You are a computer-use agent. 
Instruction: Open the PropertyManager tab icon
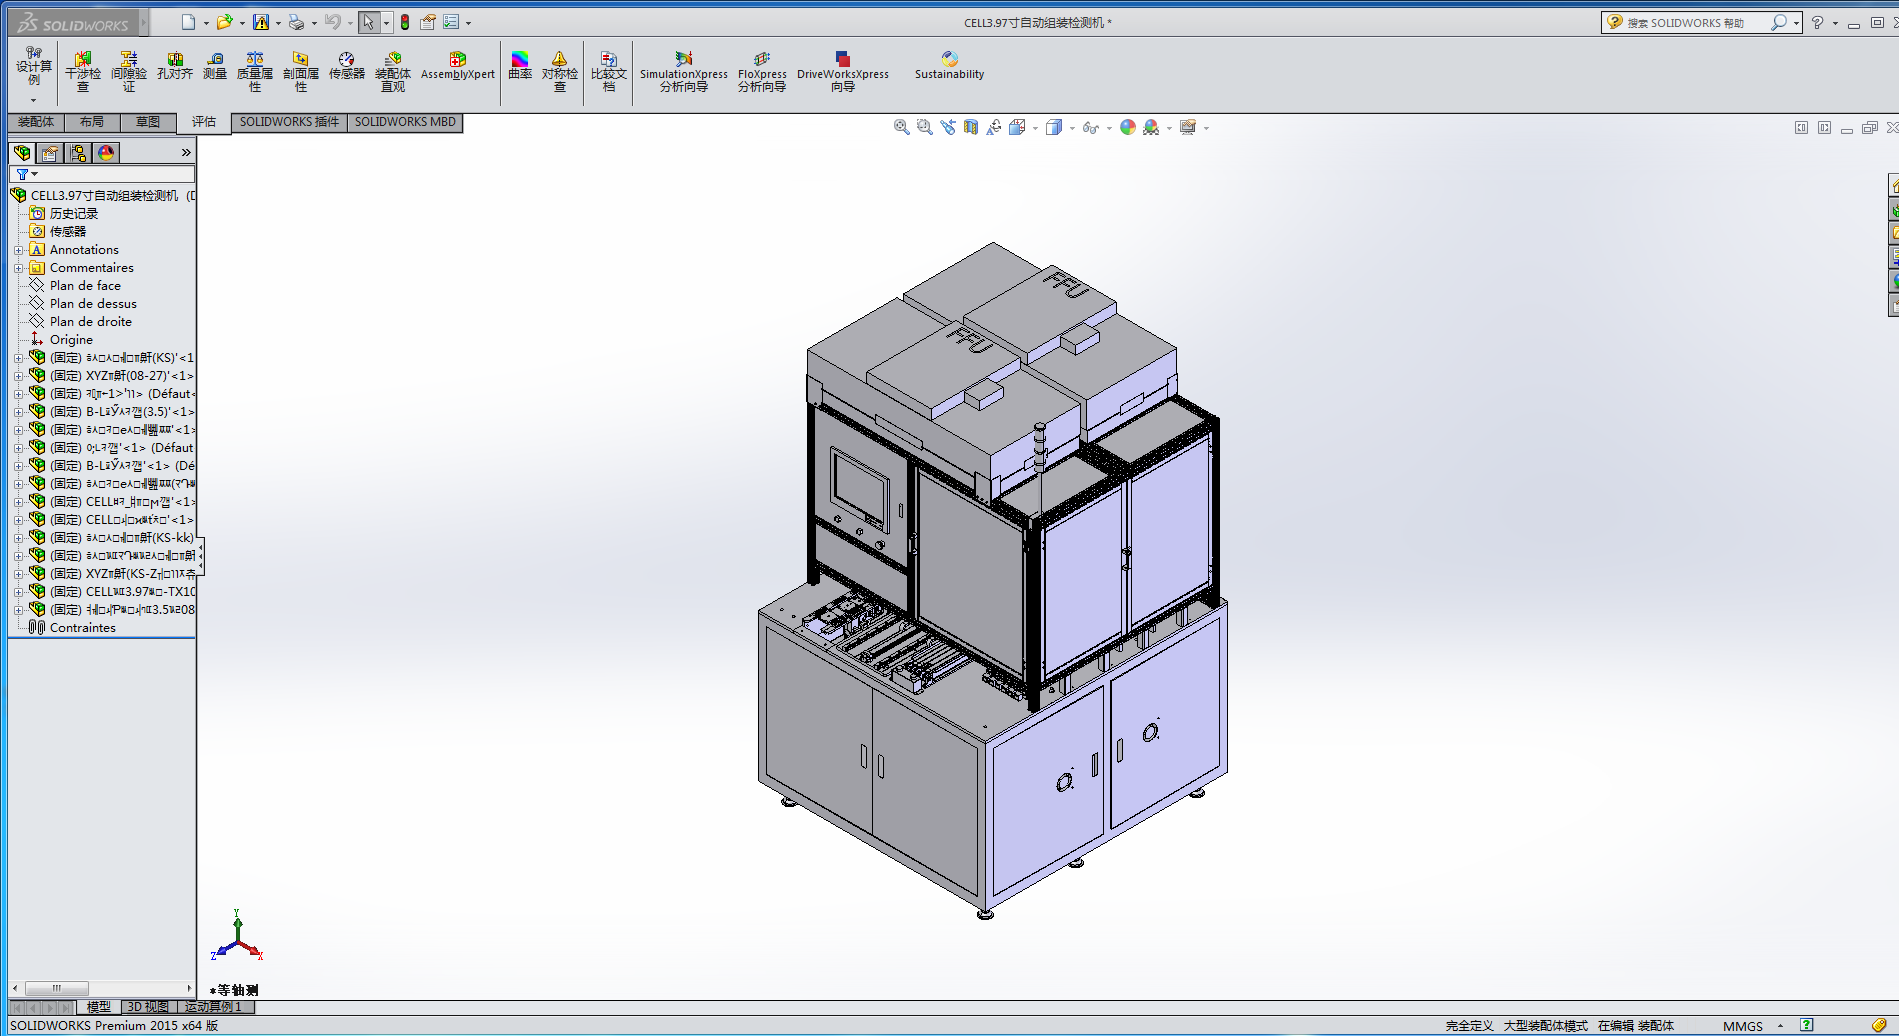pos(50,152)
